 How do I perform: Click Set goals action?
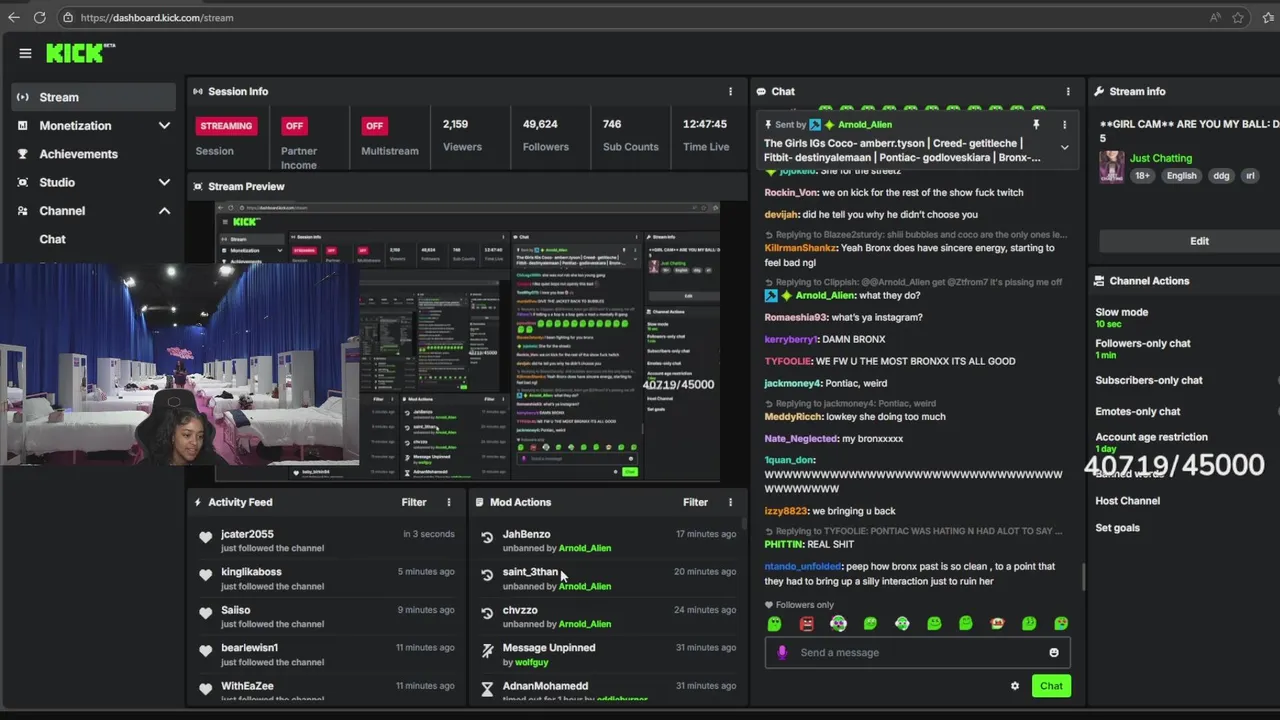coord(1117,528)
